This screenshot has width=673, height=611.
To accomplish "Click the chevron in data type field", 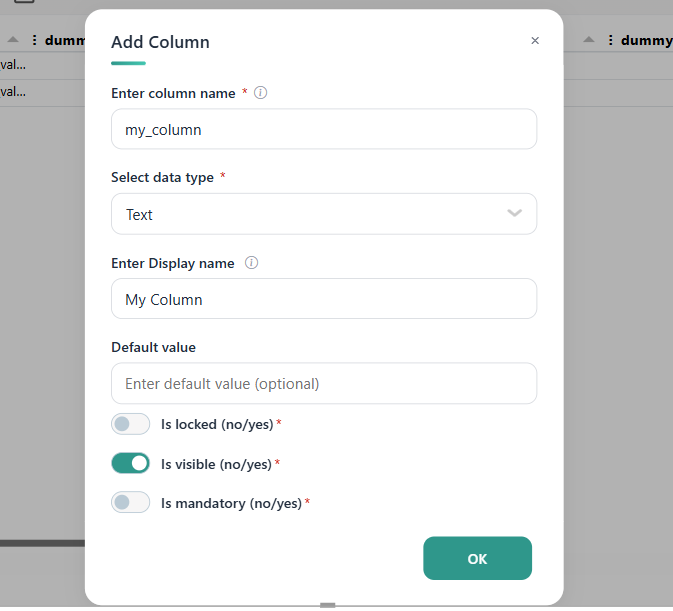I will (514, 213).
